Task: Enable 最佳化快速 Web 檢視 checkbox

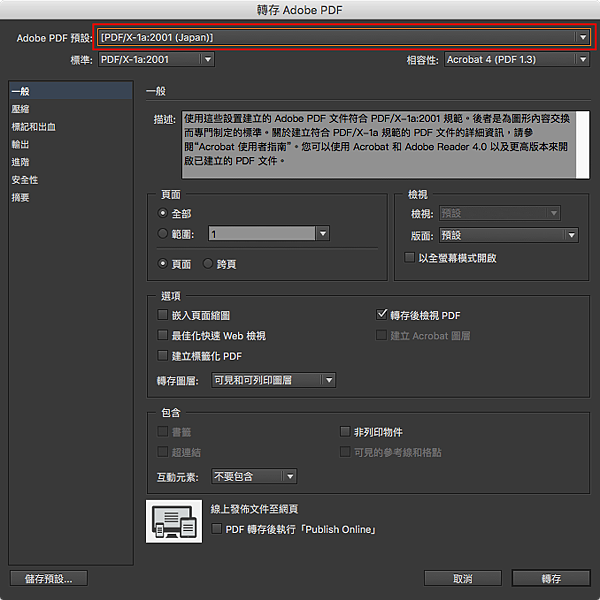Action: [163, 335]
